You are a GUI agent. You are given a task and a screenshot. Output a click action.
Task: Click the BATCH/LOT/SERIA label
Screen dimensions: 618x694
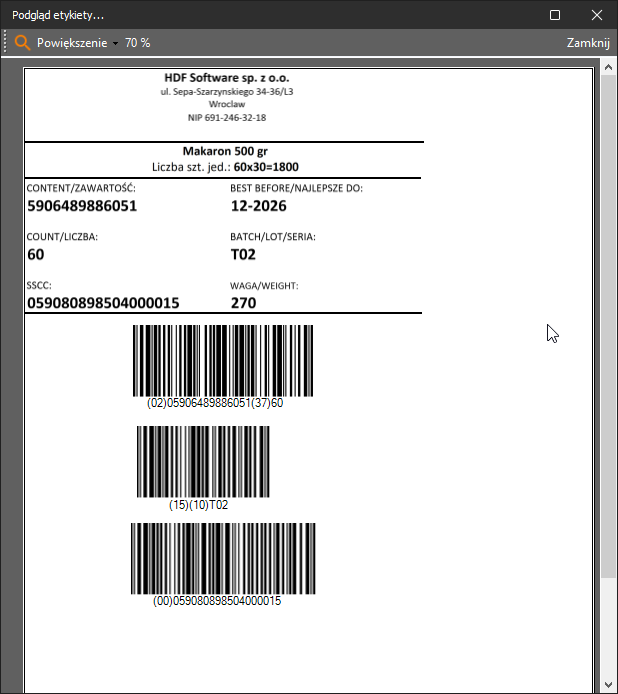pyautogui.click(x=273, y=237)
